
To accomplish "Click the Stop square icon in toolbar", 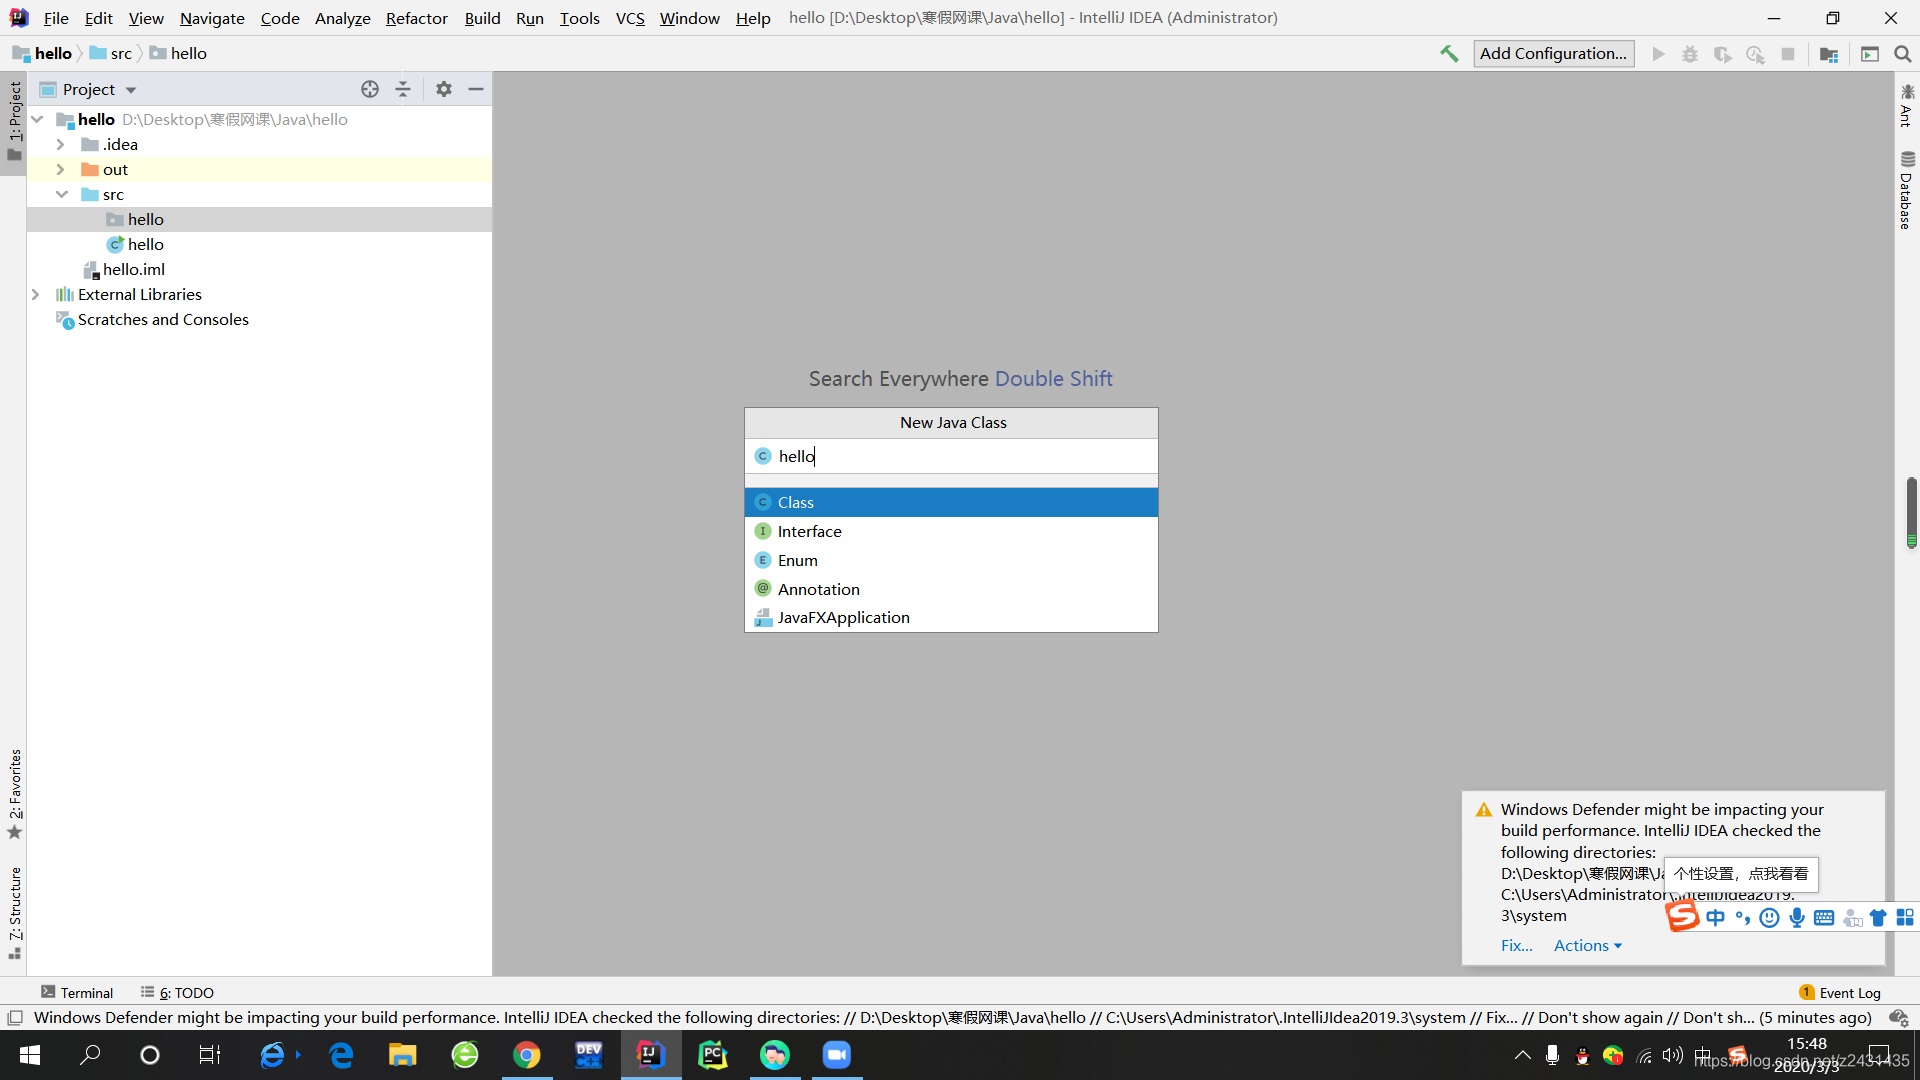I will click(1788, 54).
